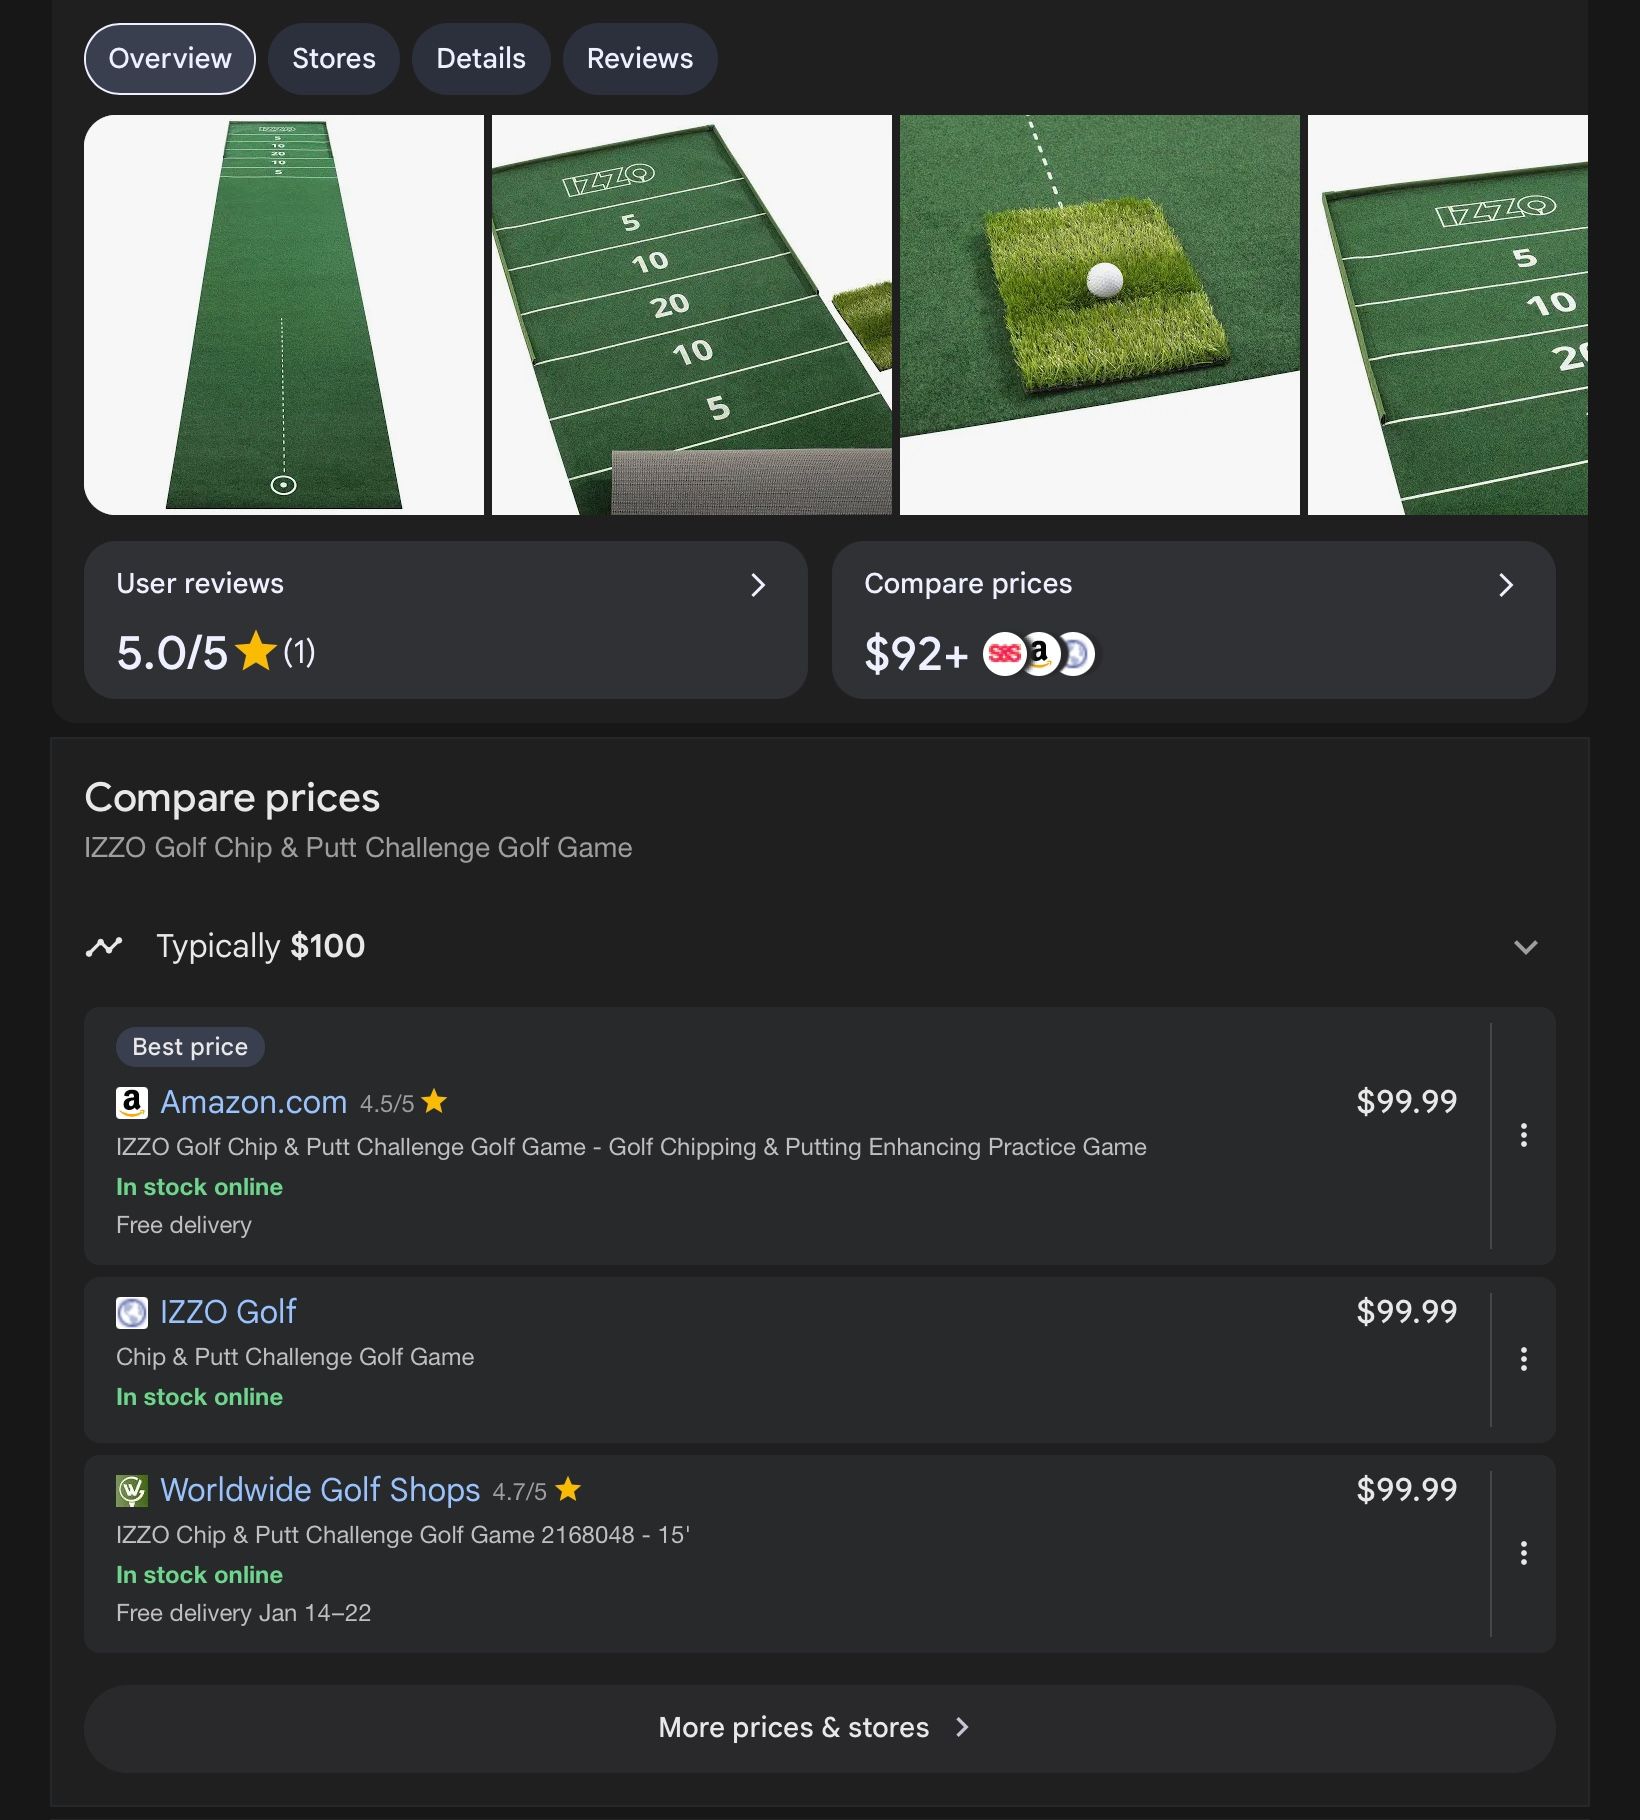Open three-dot menu for IZZO Golf listing

click(x=1523, y=1359)
